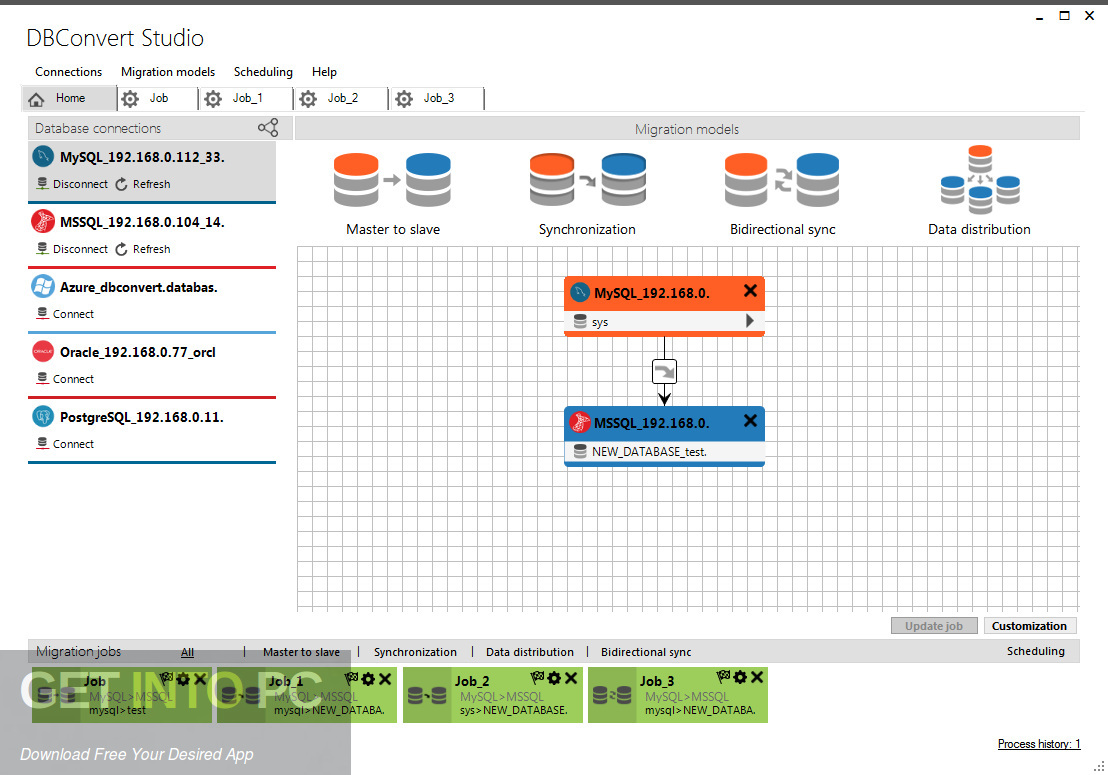
Task: Filter migration jobs by All
Action: pos(187,652)
